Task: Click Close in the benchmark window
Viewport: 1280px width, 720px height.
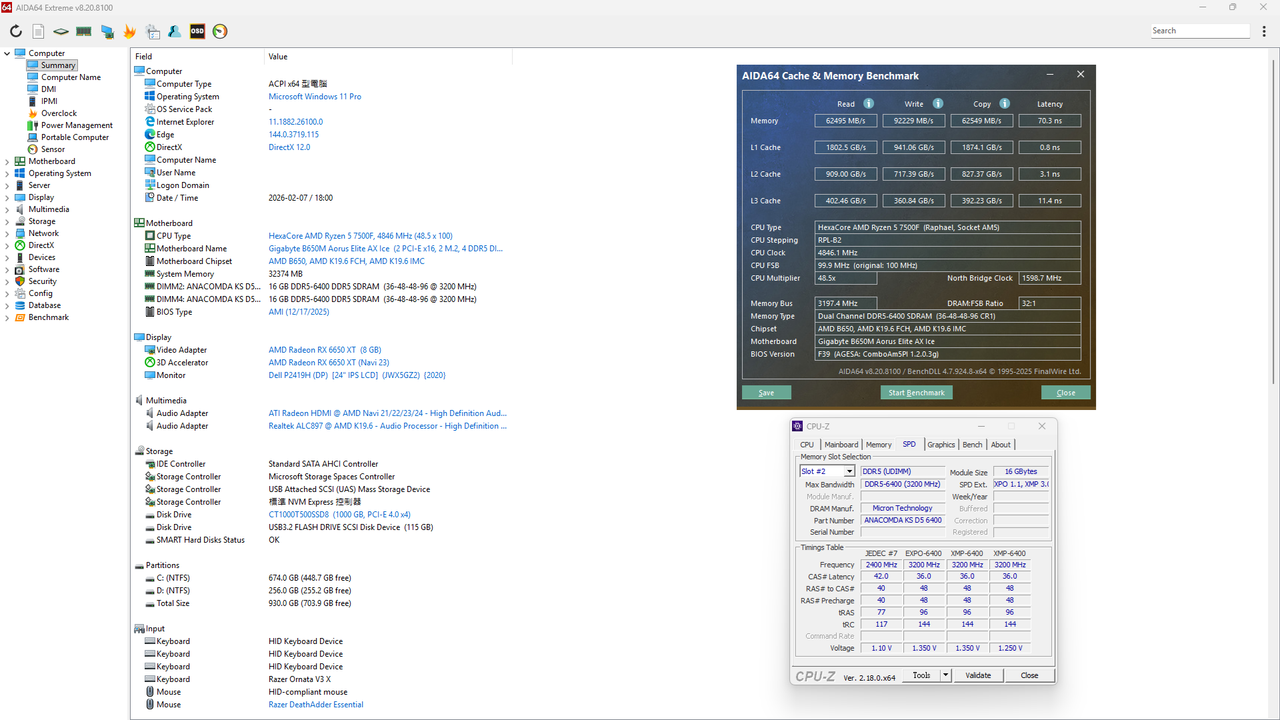Action: coord(1066,393)
